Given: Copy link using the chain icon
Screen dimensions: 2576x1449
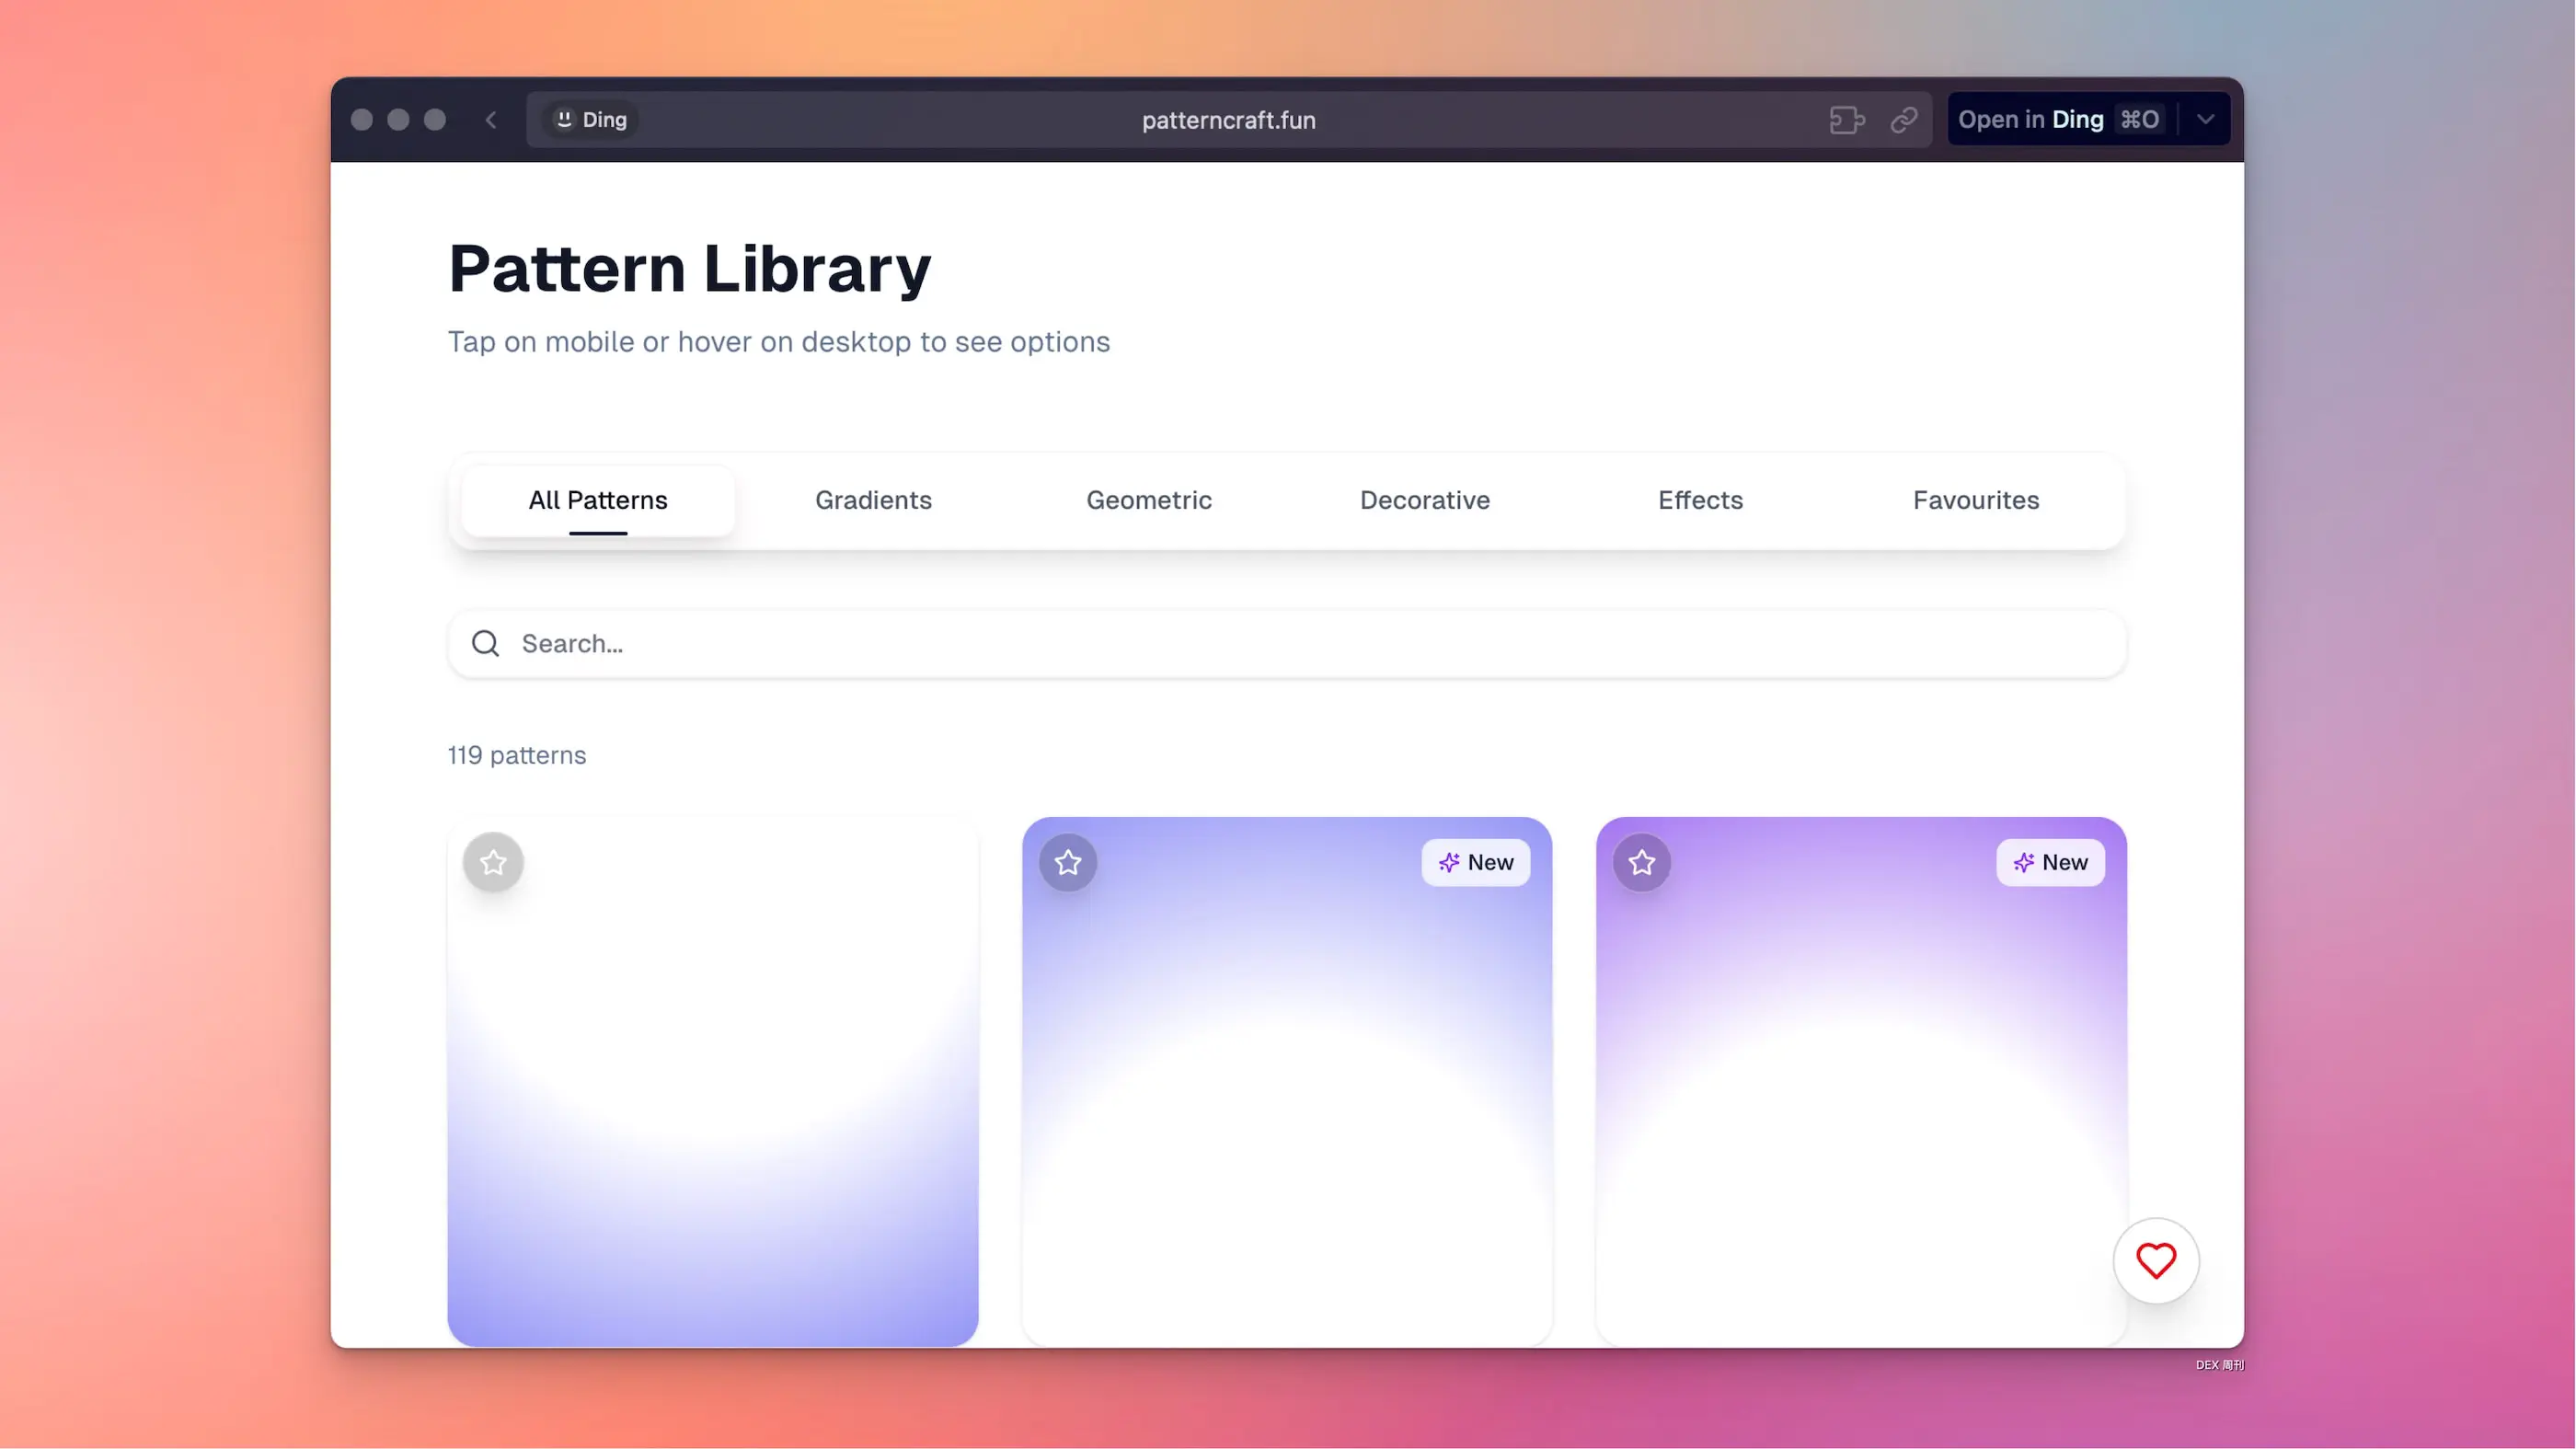Looking at the screenshot, I should coord(1904,120).
